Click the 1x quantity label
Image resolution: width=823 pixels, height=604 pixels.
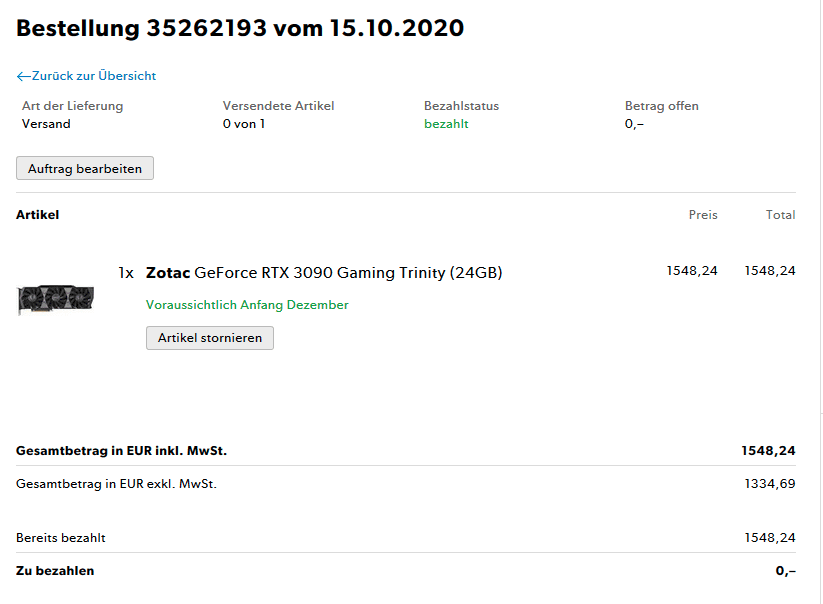[126, 273]
